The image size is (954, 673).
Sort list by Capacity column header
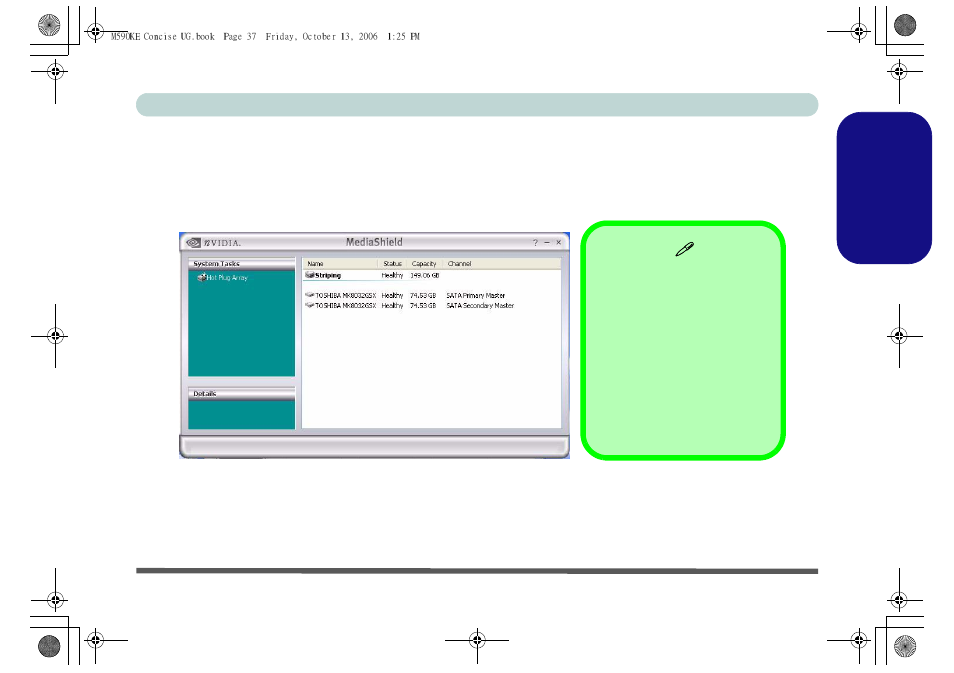(x=424, y=263)
